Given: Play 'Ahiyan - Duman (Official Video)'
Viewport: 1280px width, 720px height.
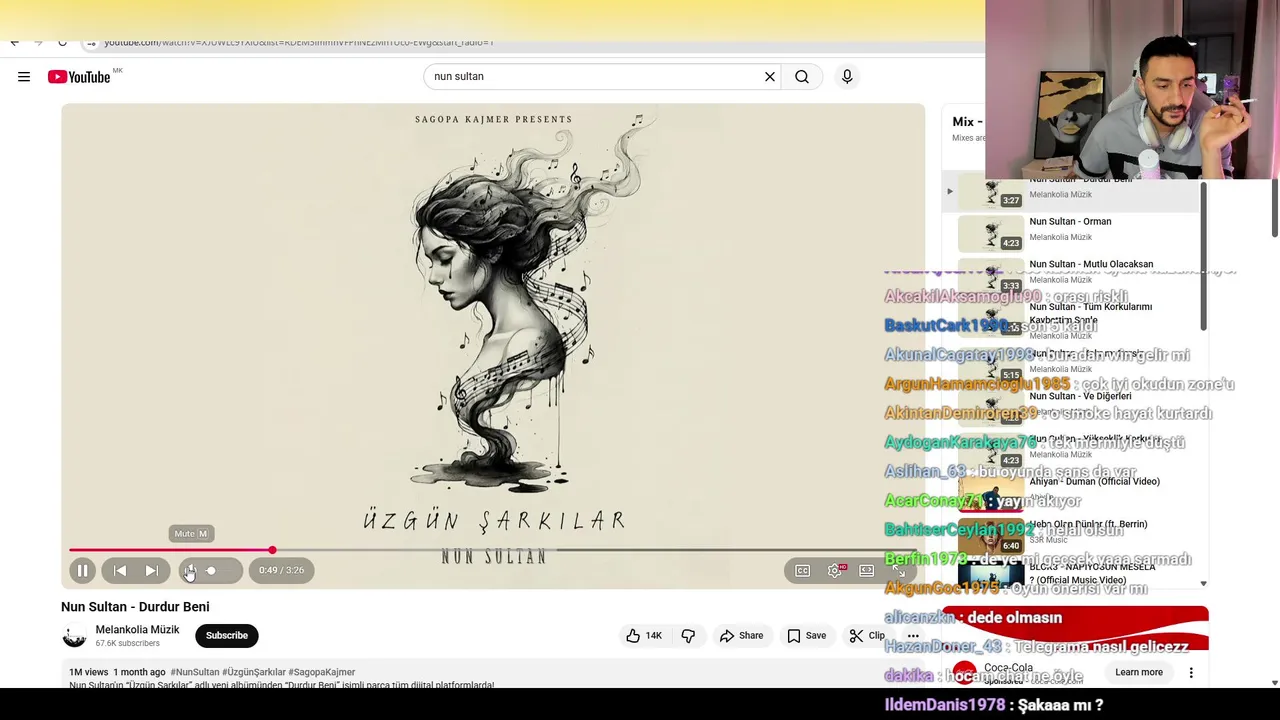Looking at the screenshot, I should point(1094,481).
